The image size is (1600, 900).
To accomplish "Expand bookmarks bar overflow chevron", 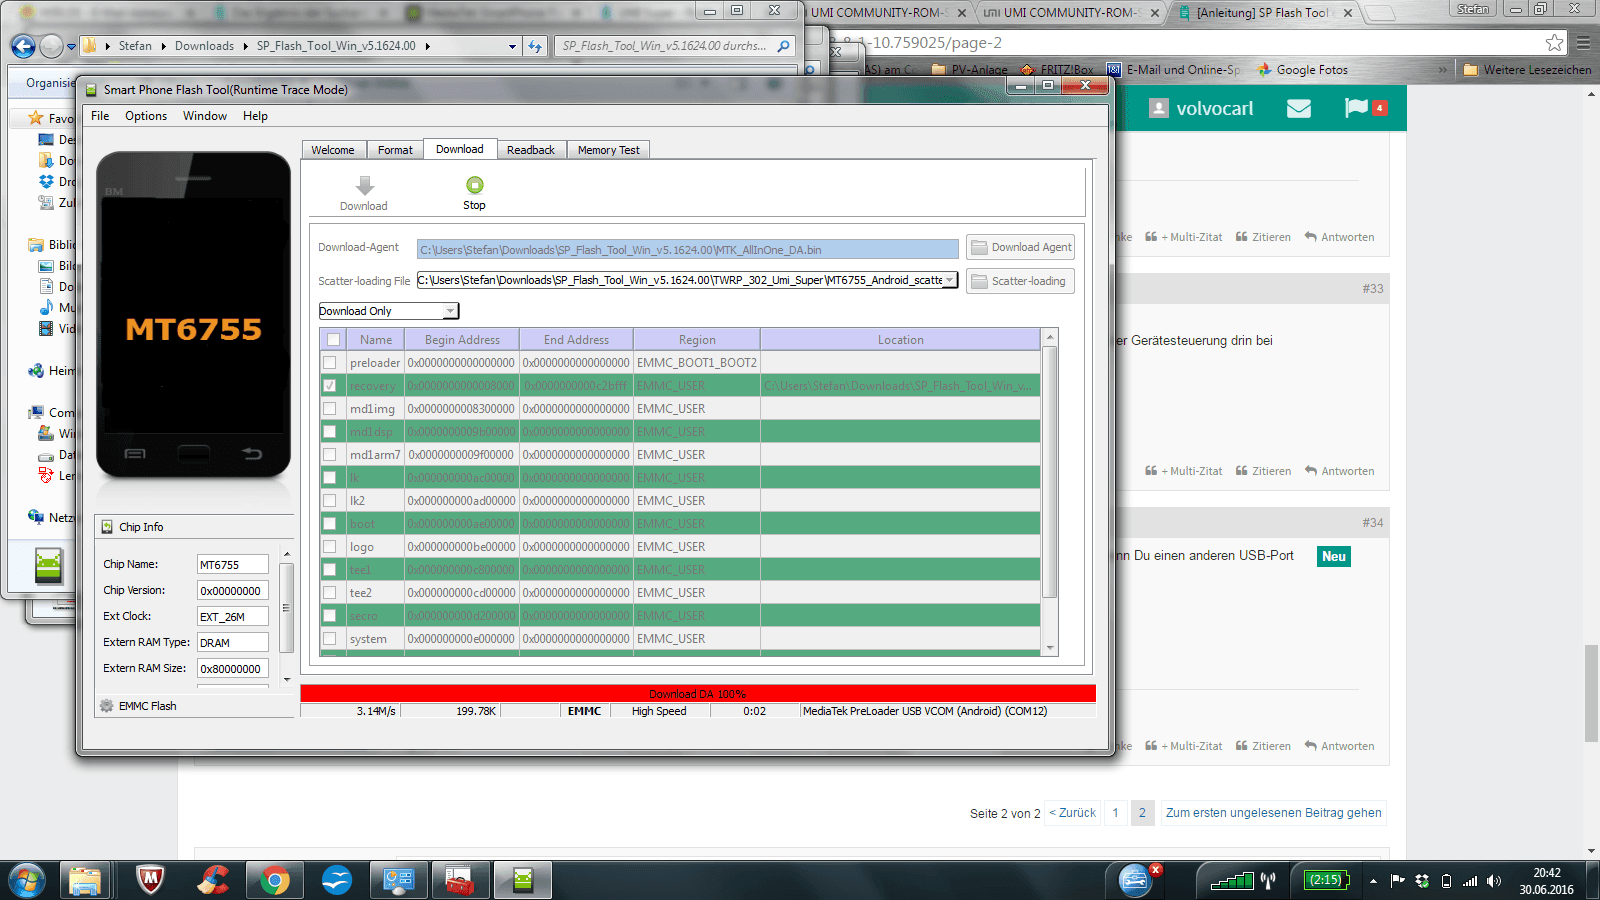I will point(1442,70).
